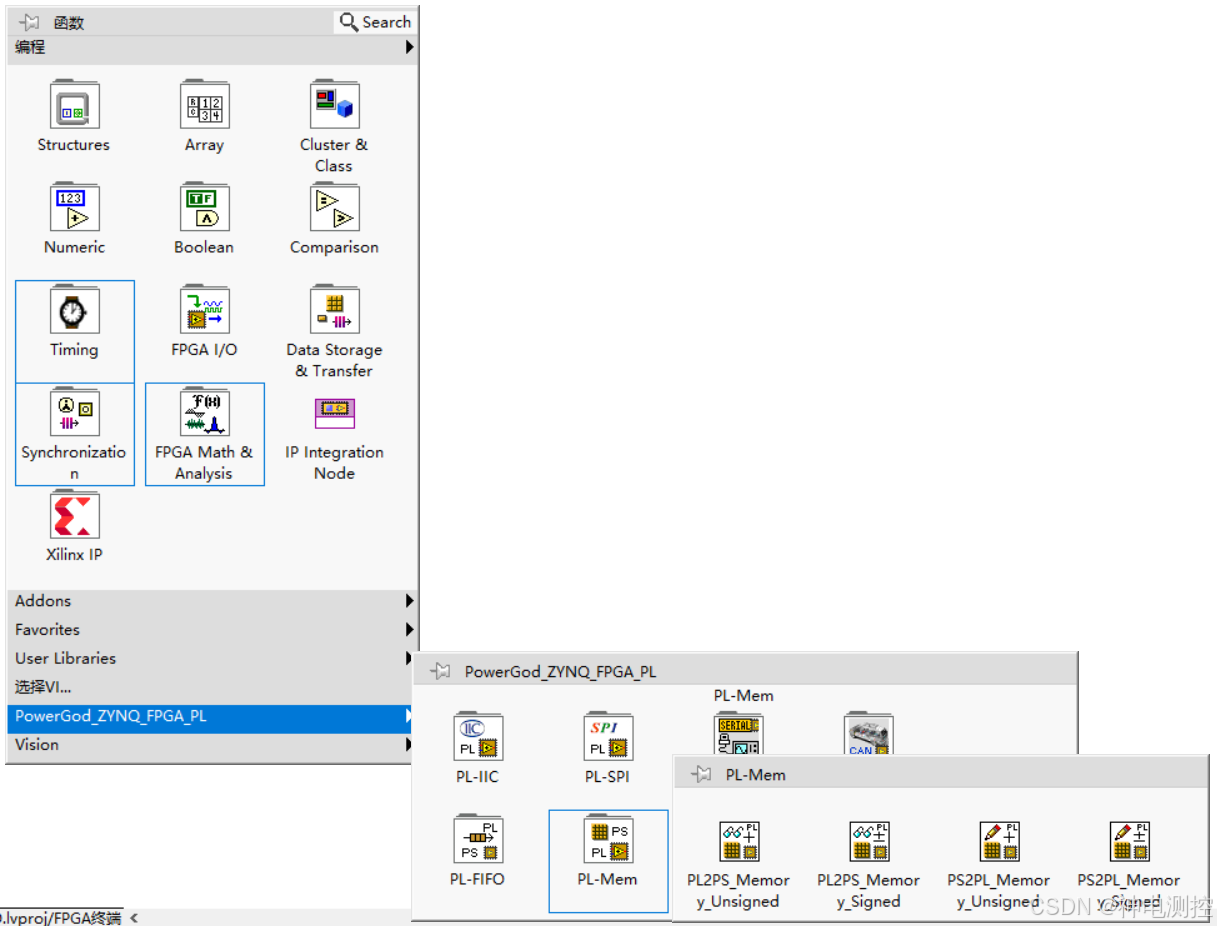Image resolution: width=1217 pixels, height=926 pixels.
Task: Click the arrow beside FPGA终端 path
Action: 133,918
